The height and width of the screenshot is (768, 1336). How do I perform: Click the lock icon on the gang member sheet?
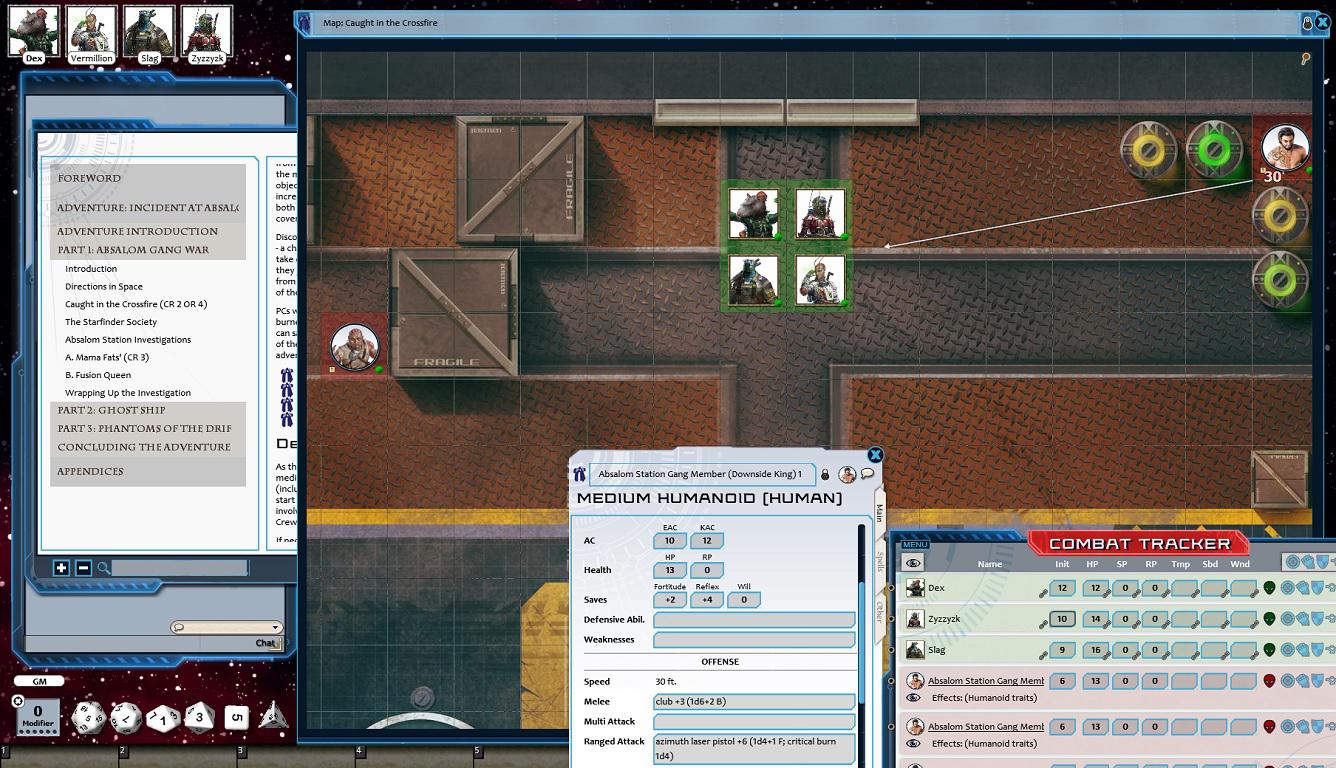(x=826, y=475)
